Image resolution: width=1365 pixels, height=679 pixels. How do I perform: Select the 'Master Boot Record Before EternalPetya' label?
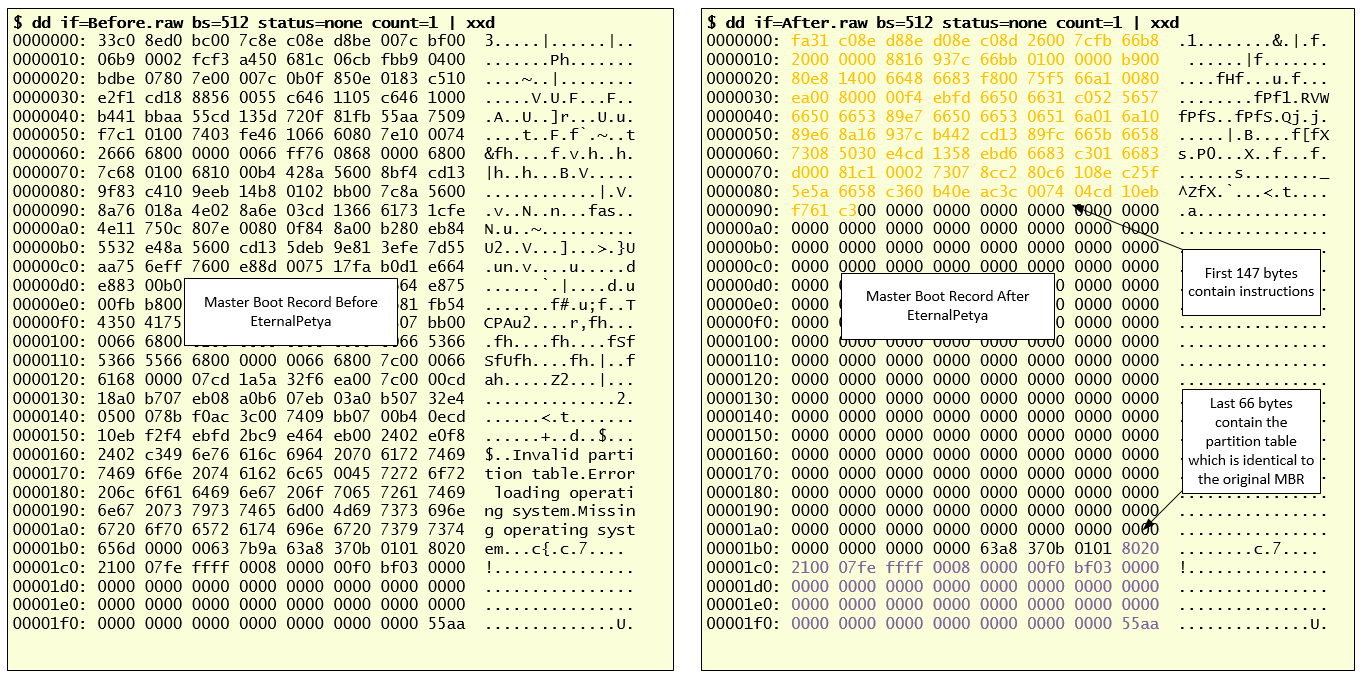[x=291, y=310]
